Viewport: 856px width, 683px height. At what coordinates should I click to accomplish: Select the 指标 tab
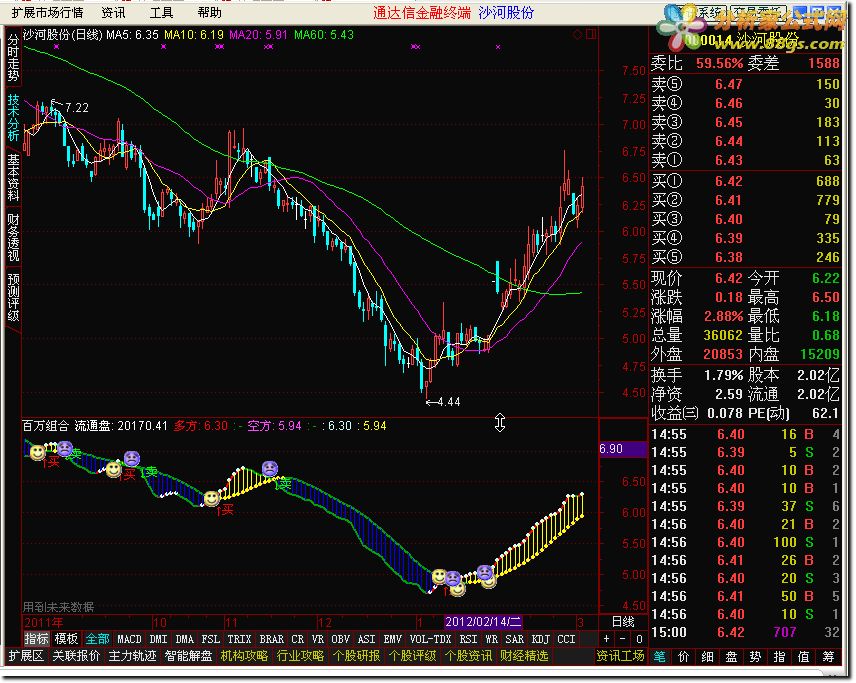37,639
